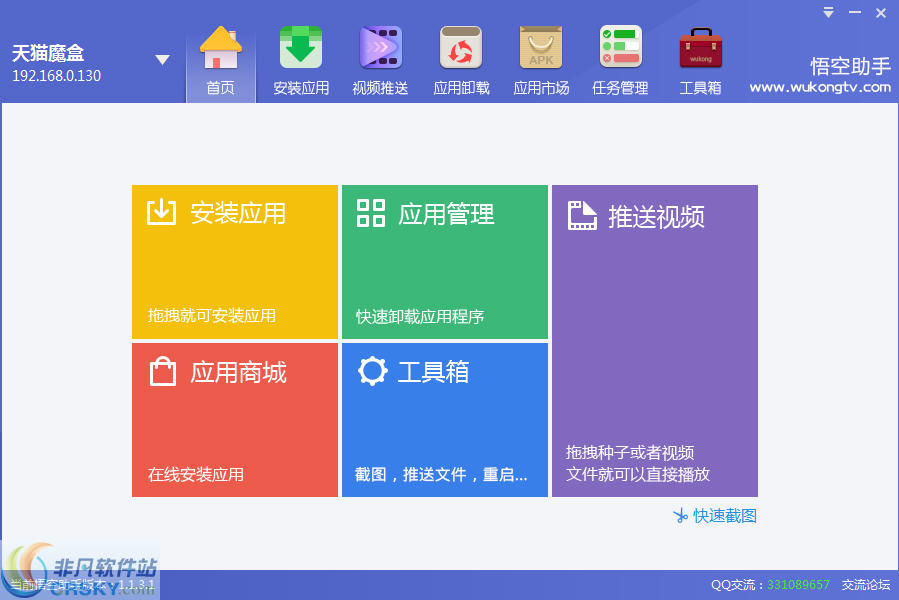The height and width of the screenshot is (600, 899).
Task: Open the device selector arrow next to 天猫魔盒
Action: 162,58
